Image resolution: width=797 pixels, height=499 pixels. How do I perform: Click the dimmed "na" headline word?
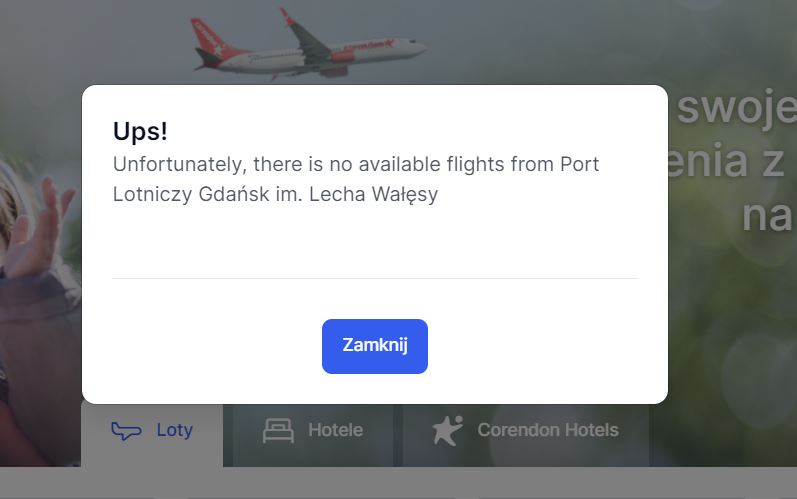pos(767,215)
